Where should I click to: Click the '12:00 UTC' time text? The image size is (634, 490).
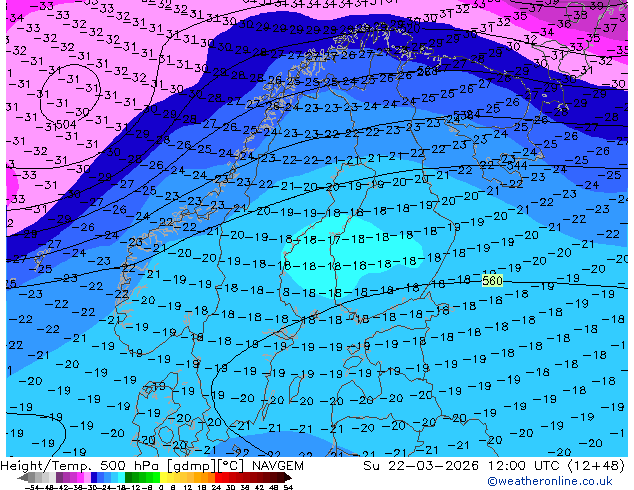[525, 466]
